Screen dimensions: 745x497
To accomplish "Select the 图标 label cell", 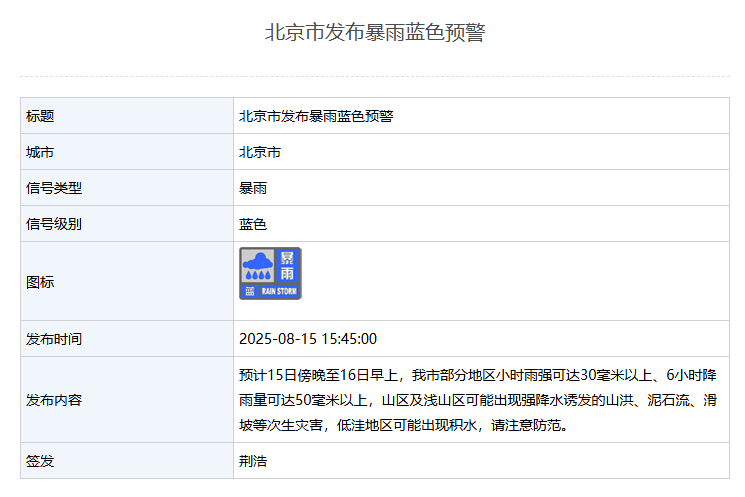I will tap(40, 282).
